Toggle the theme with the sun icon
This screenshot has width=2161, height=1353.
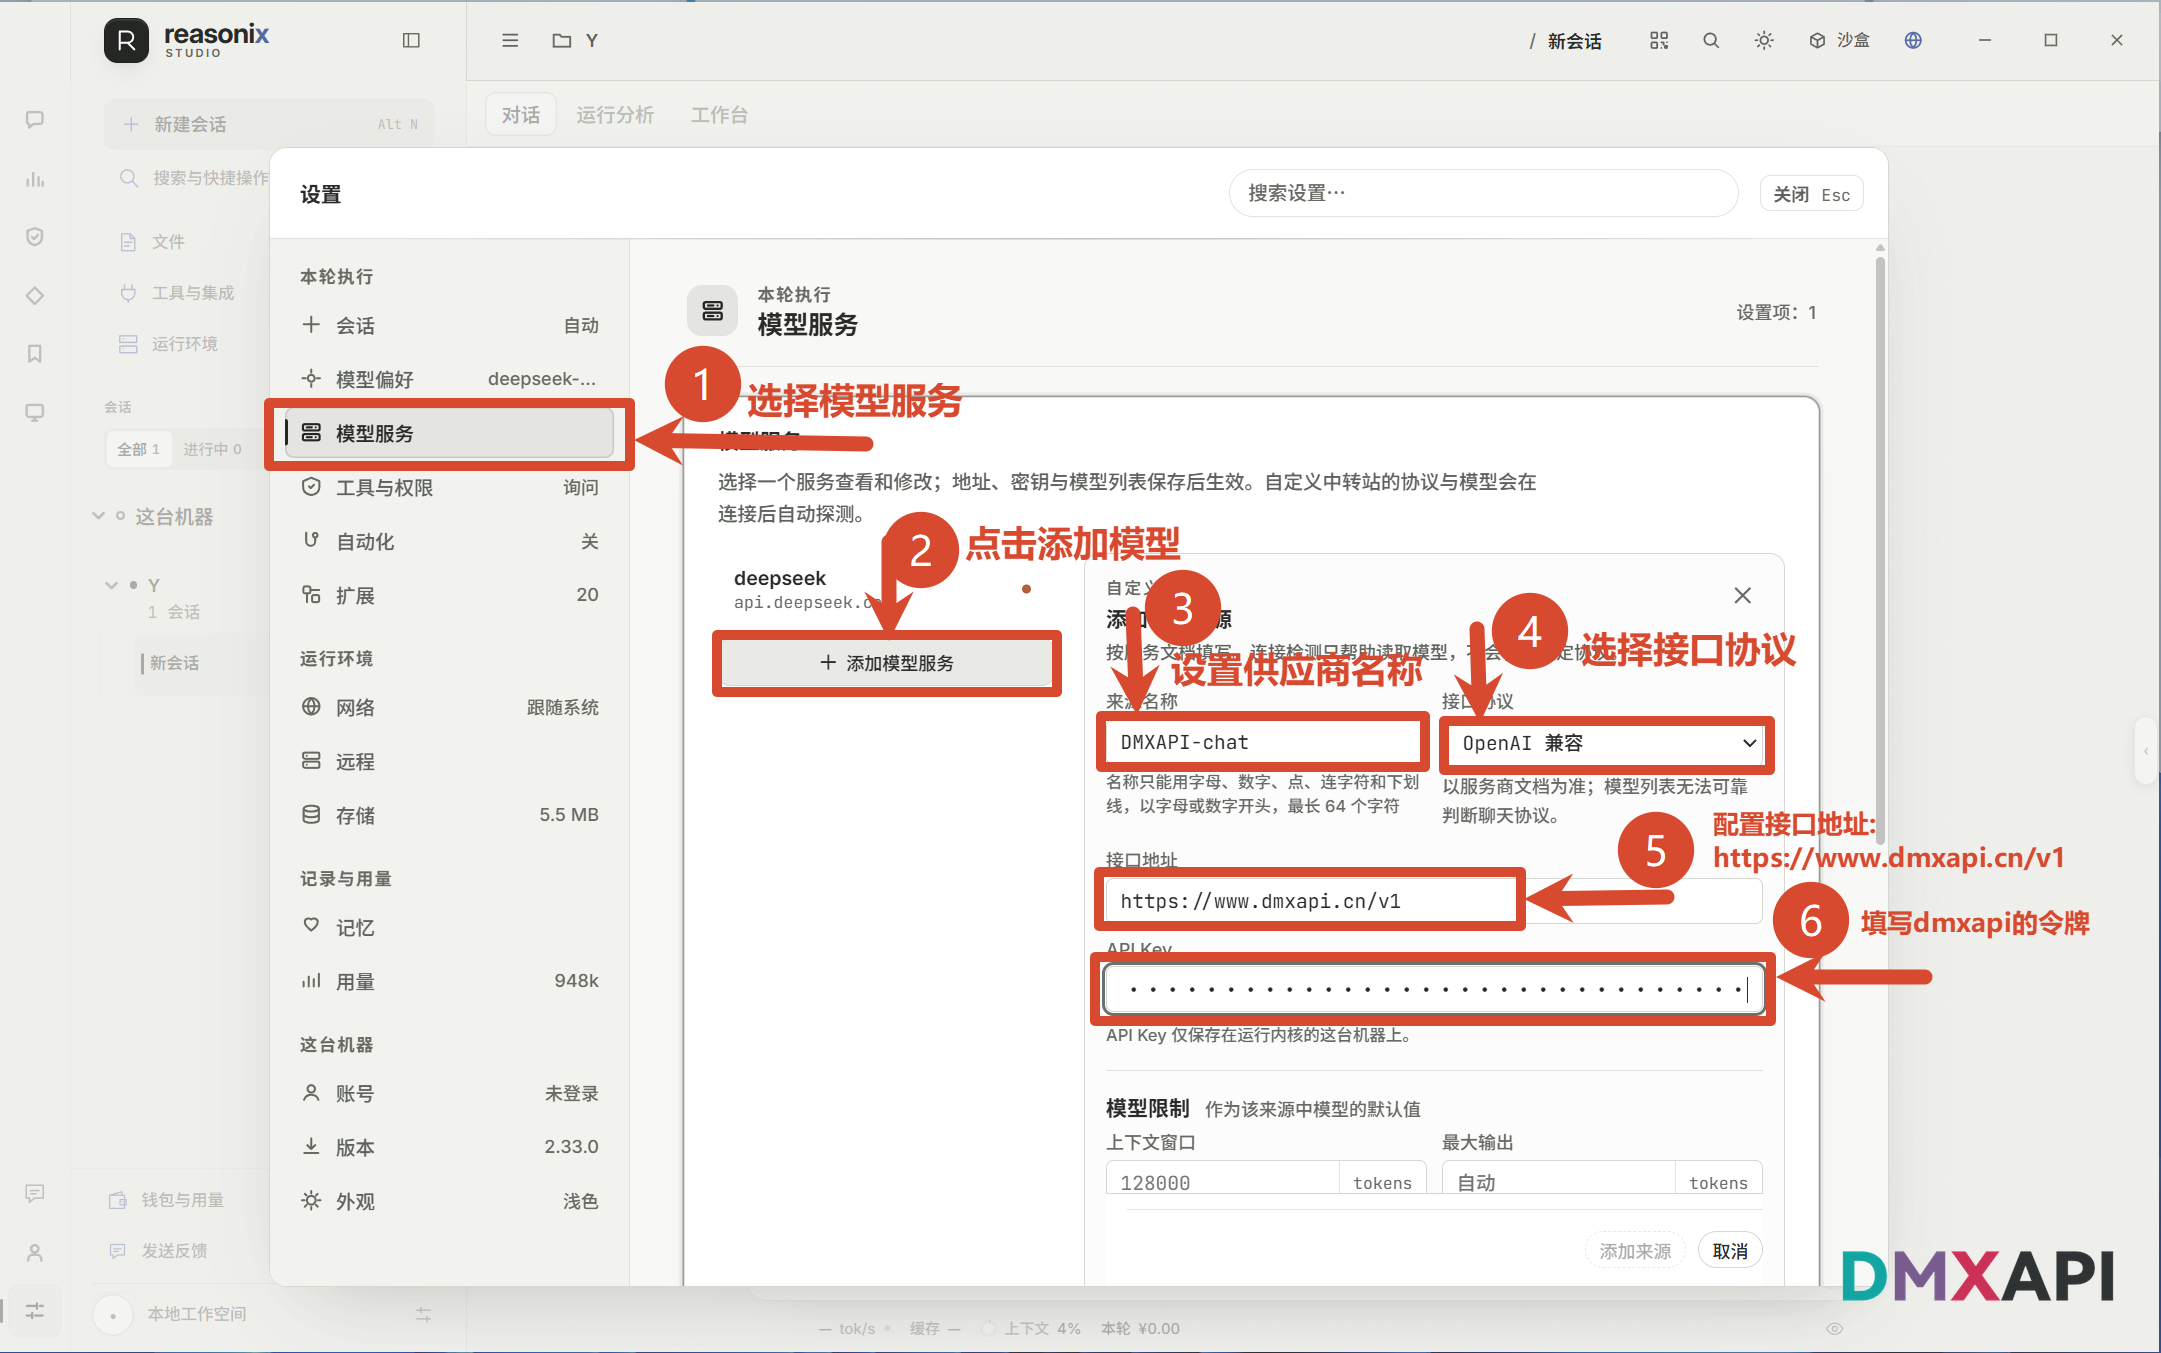[x=1764, y=40]
